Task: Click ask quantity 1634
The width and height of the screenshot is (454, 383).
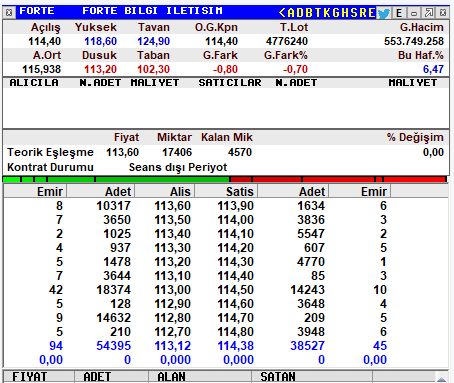Action: click(311, 206)
